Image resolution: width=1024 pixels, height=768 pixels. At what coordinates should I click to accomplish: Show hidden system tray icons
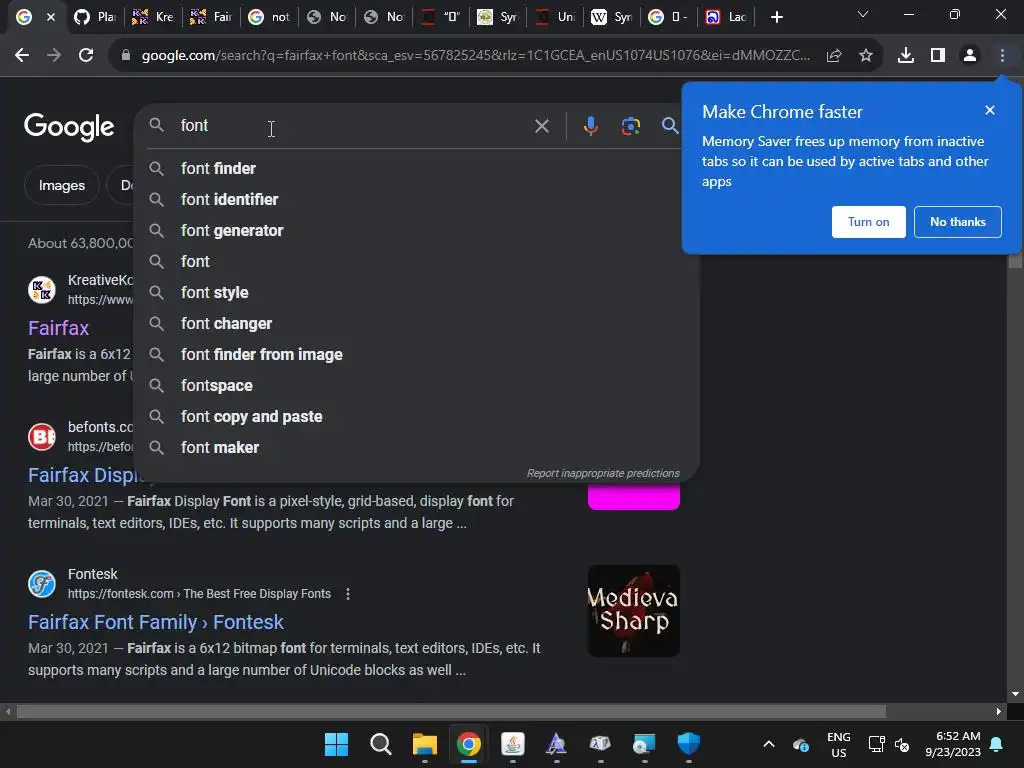point(769,744)
